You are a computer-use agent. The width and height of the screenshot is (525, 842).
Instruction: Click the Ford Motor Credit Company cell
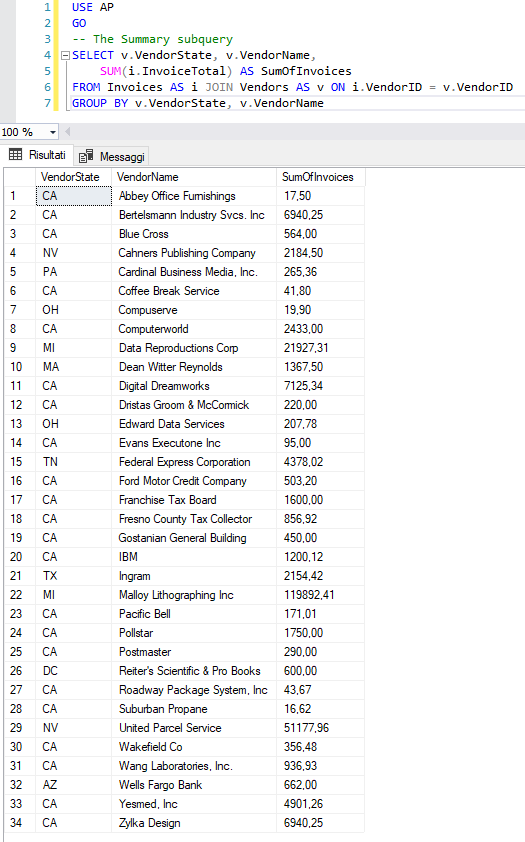pyautogui.click(x=194, y=481)
